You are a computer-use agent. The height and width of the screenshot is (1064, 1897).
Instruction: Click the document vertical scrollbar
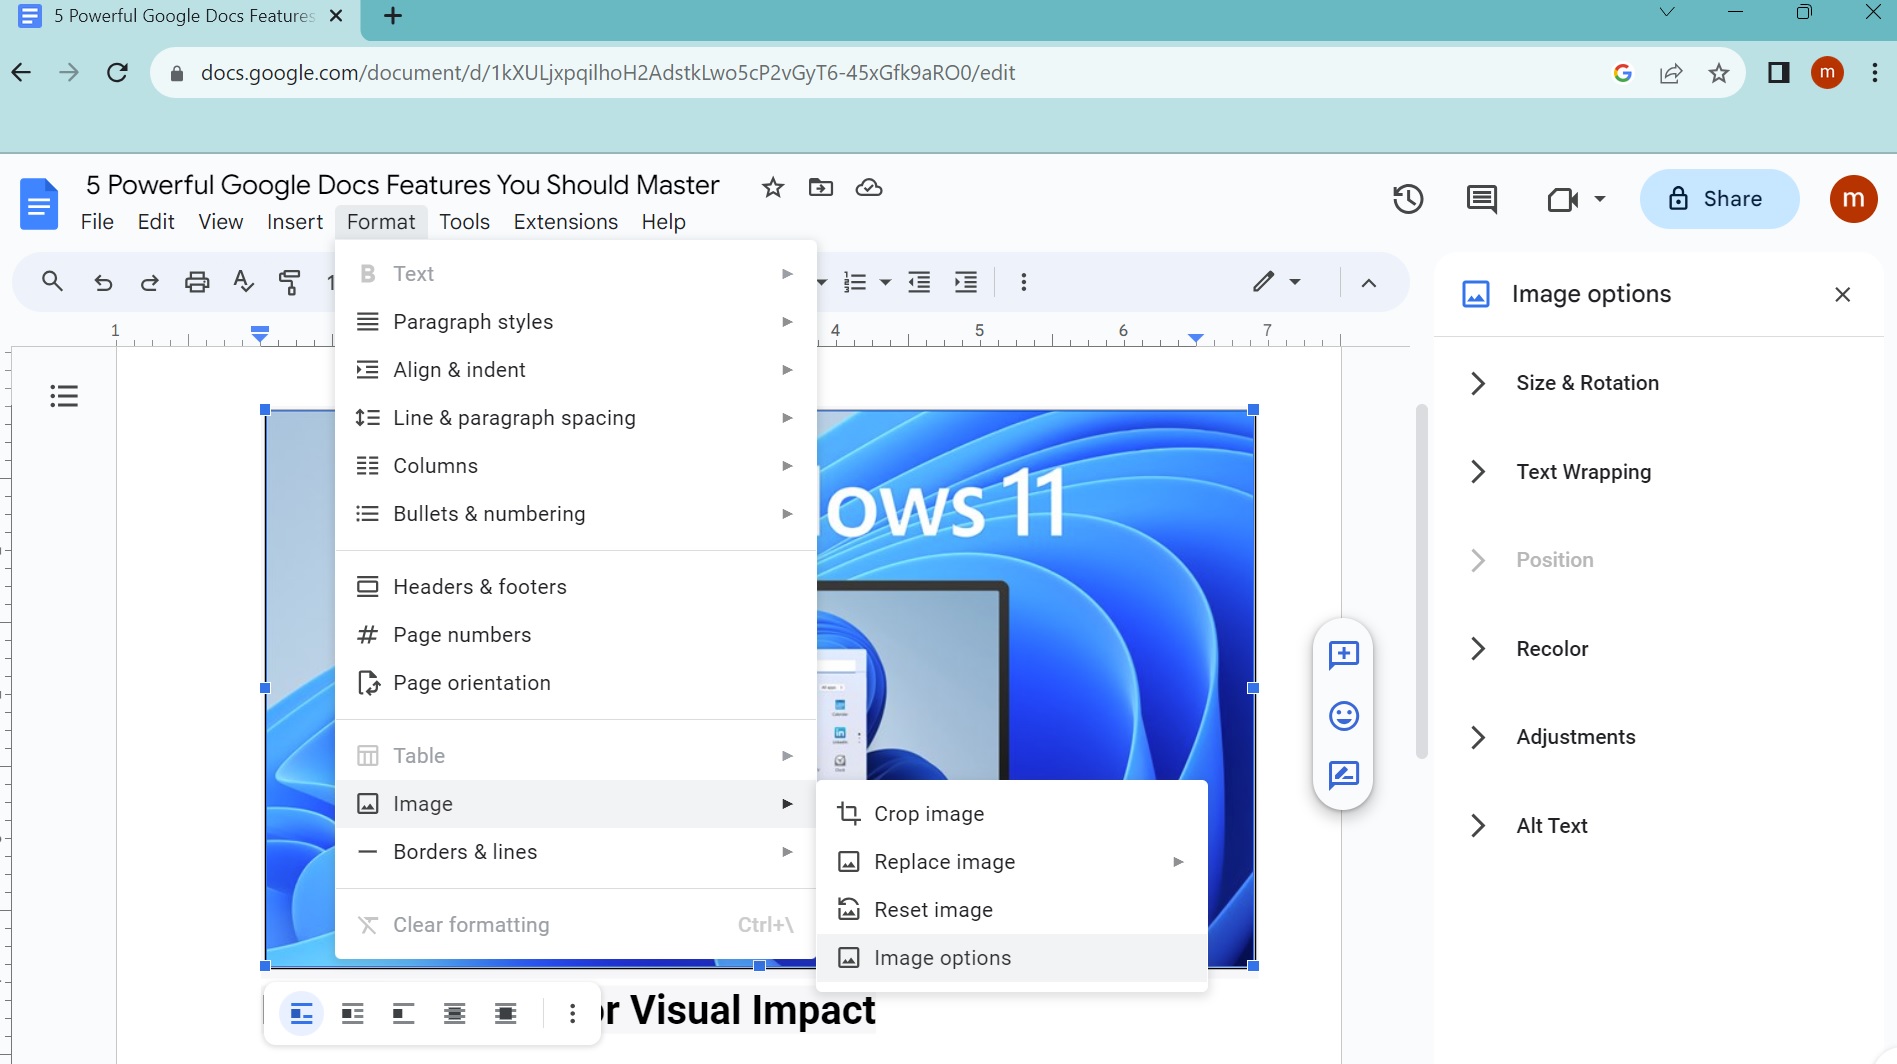1421,581
